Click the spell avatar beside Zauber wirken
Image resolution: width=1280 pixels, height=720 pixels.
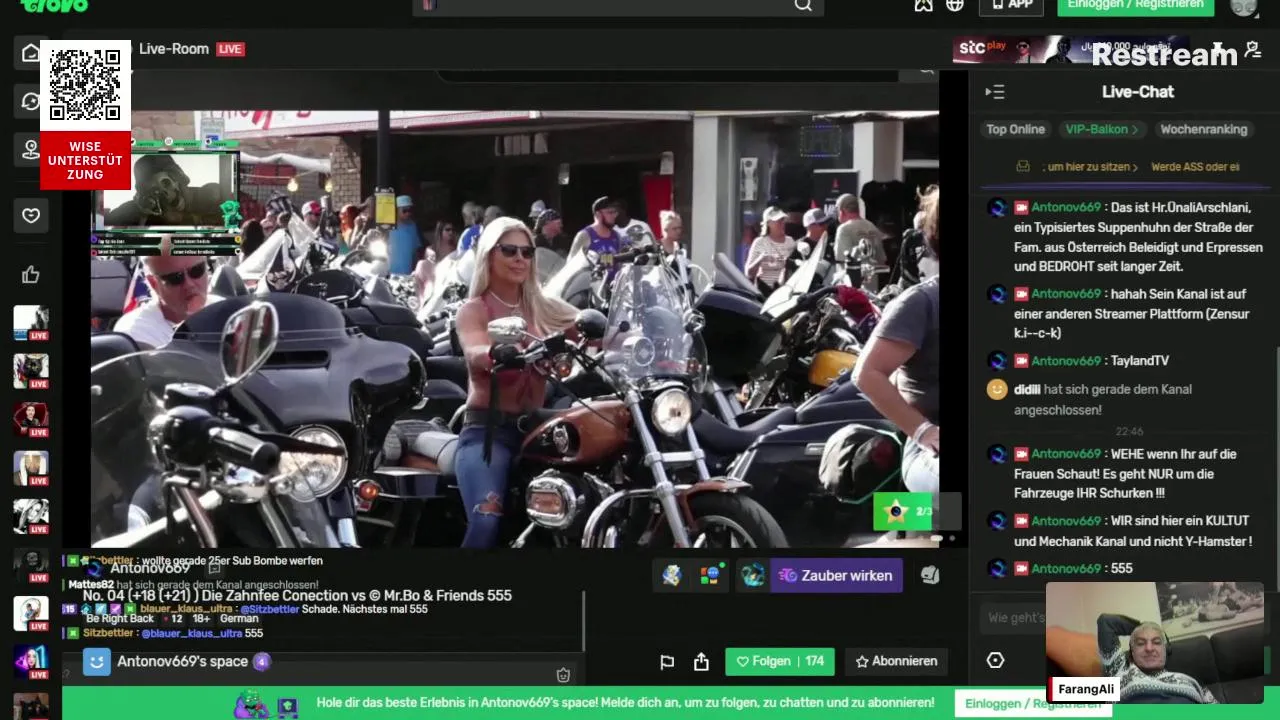coord(752,575)
